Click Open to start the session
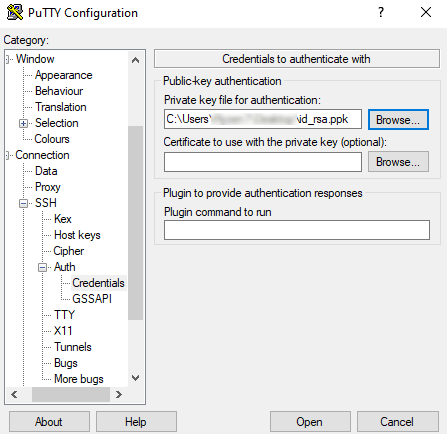 (310, 422)
